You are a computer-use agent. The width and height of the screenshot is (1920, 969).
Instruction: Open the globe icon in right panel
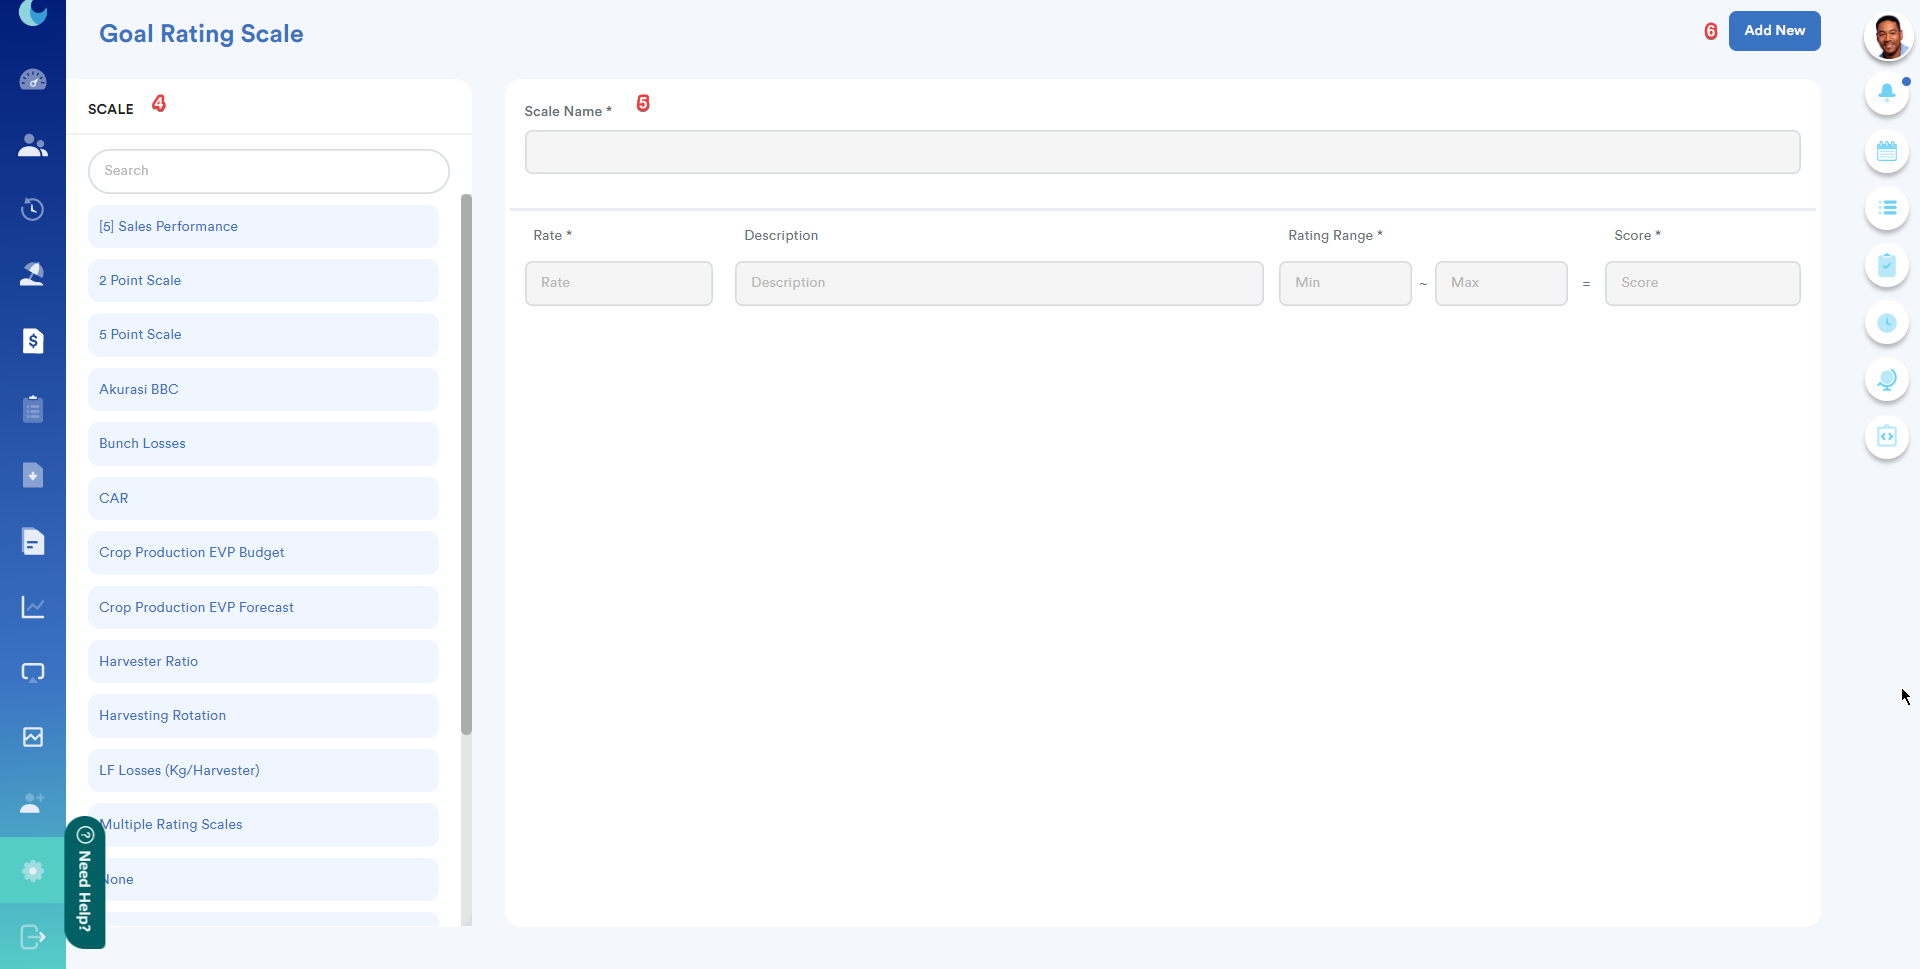click(1887, 379)
